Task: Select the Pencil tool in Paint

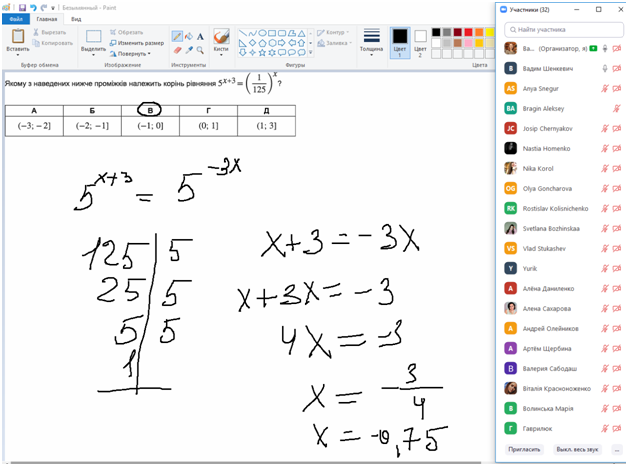Action: pos(176,34)
